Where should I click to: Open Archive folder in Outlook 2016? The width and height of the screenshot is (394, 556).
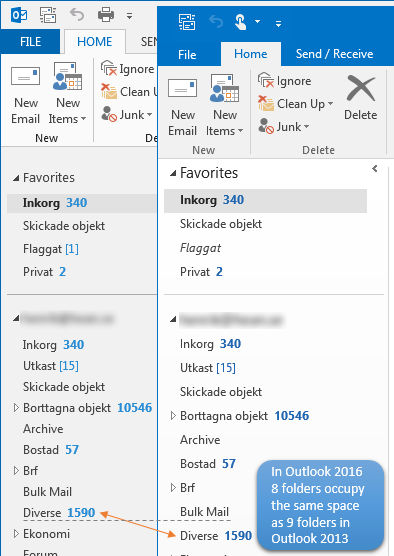pyautogui.click(x=200, y=440)
